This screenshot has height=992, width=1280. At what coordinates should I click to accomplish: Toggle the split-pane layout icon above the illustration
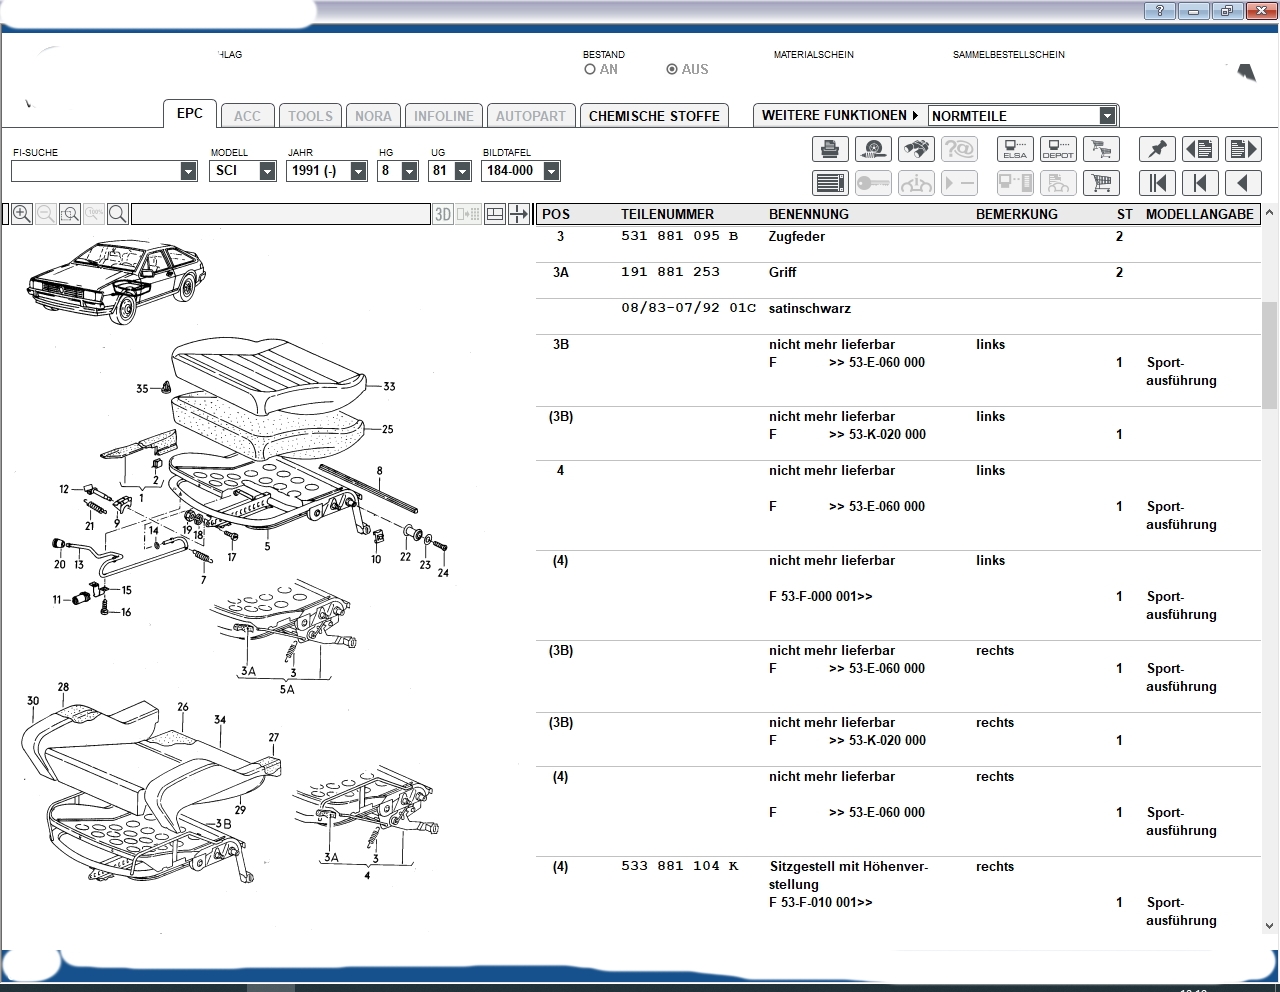coord(494,214)
